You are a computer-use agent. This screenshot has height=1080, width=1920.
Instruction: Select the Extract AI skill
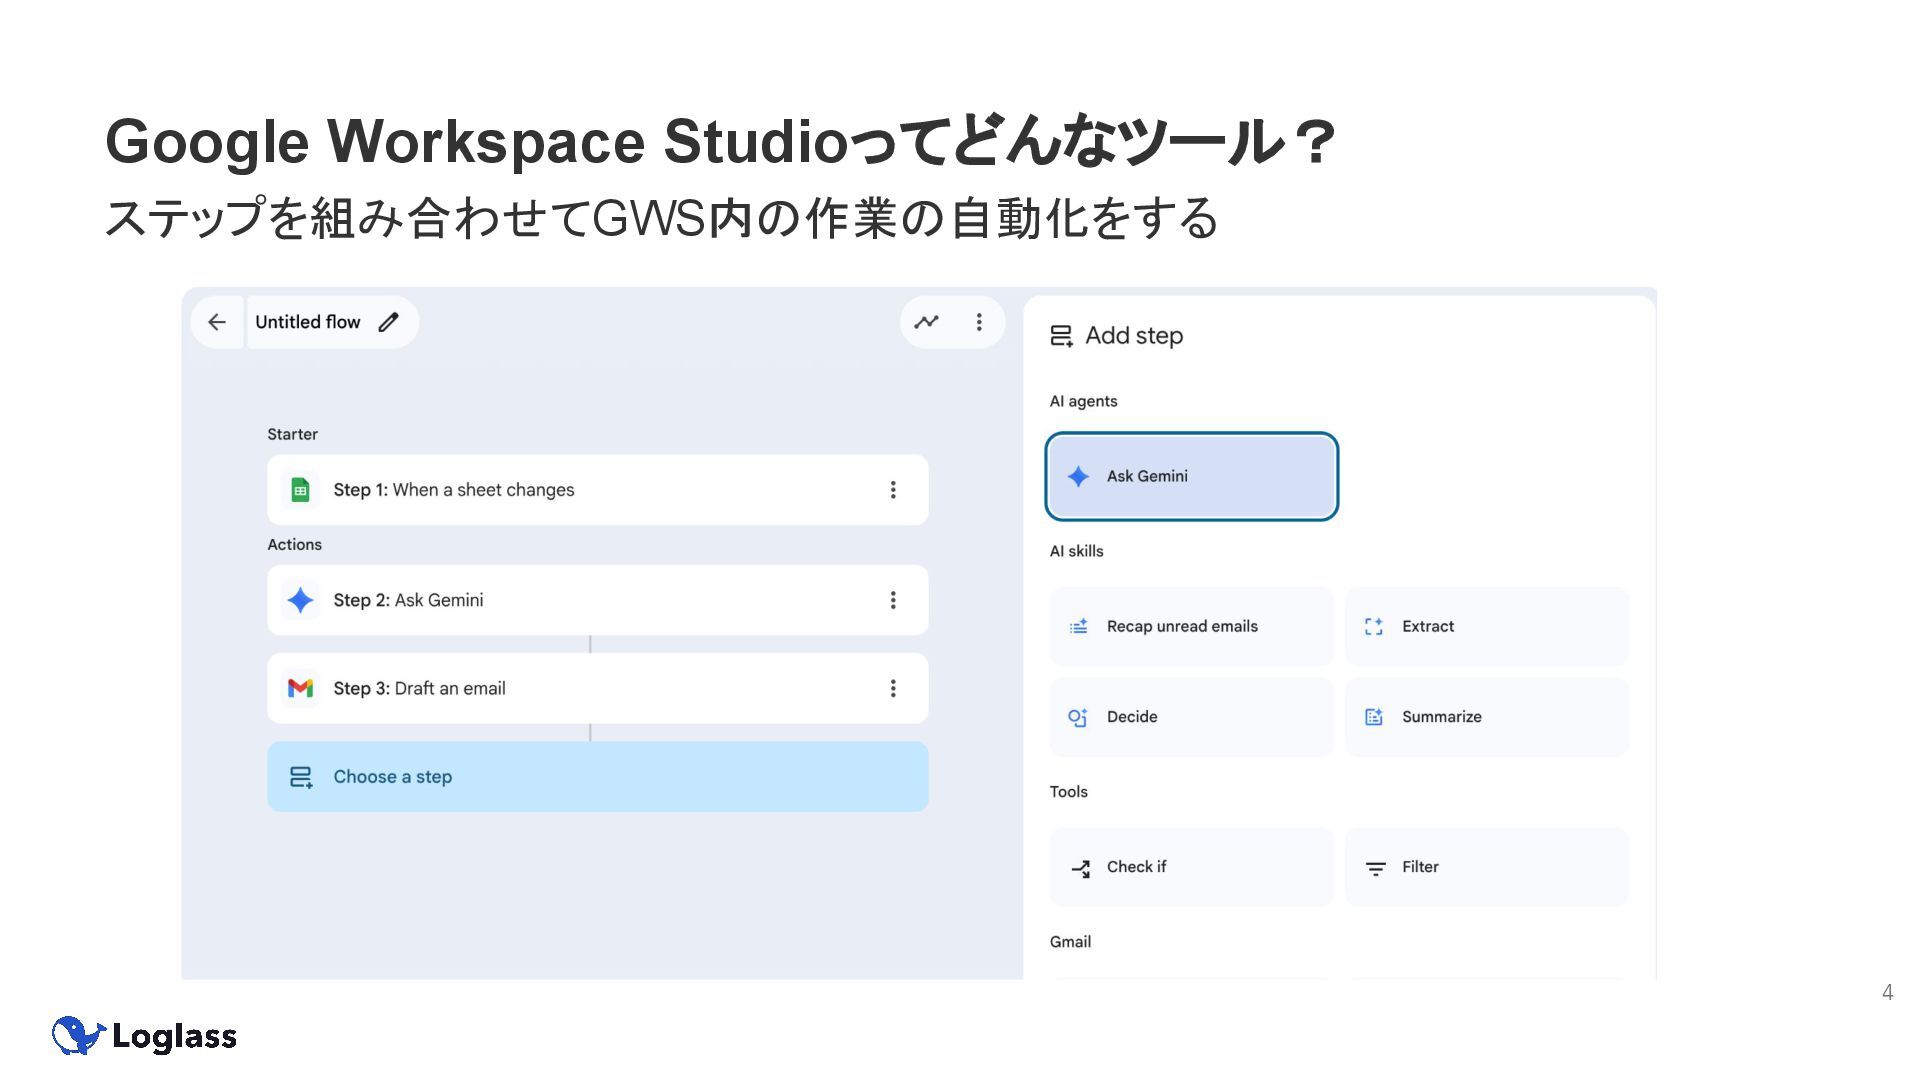point(1486,627)
